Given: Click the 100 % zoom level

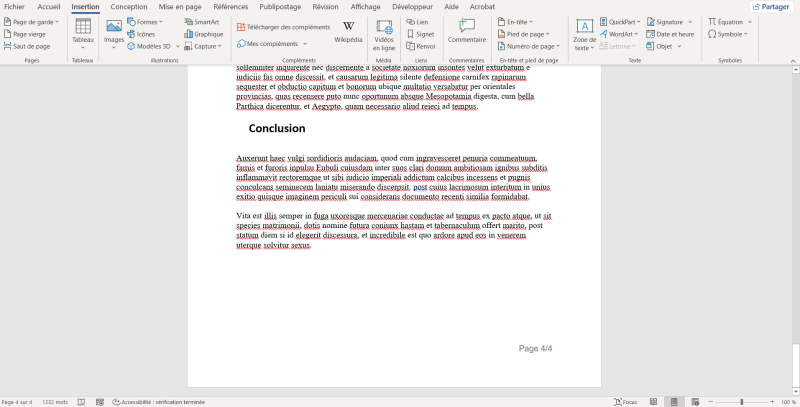Looking at the screenshot, I should (x=788, y=402).
